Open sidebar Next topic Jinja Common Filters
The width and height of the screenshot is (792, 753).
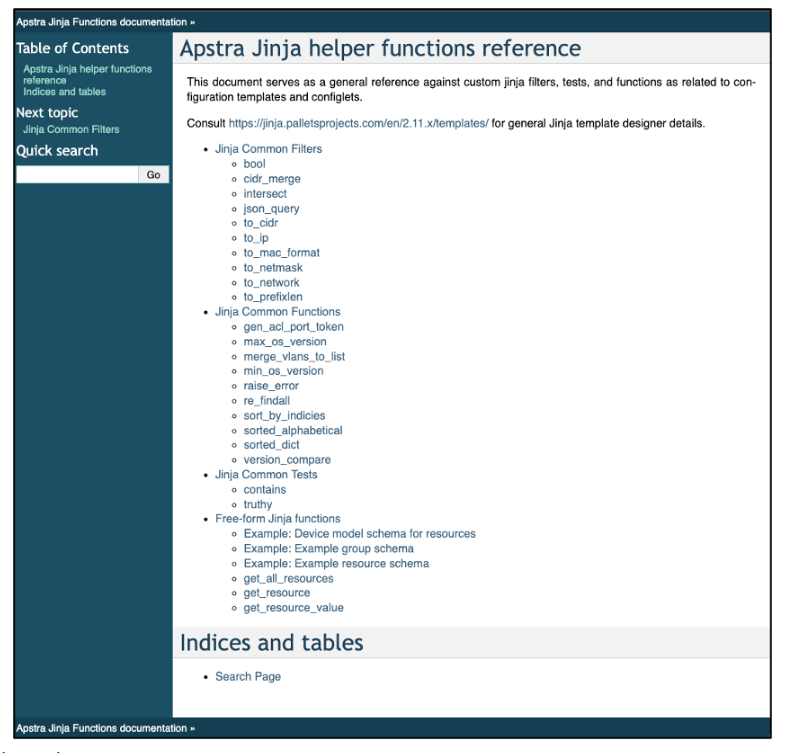(71, 129)
